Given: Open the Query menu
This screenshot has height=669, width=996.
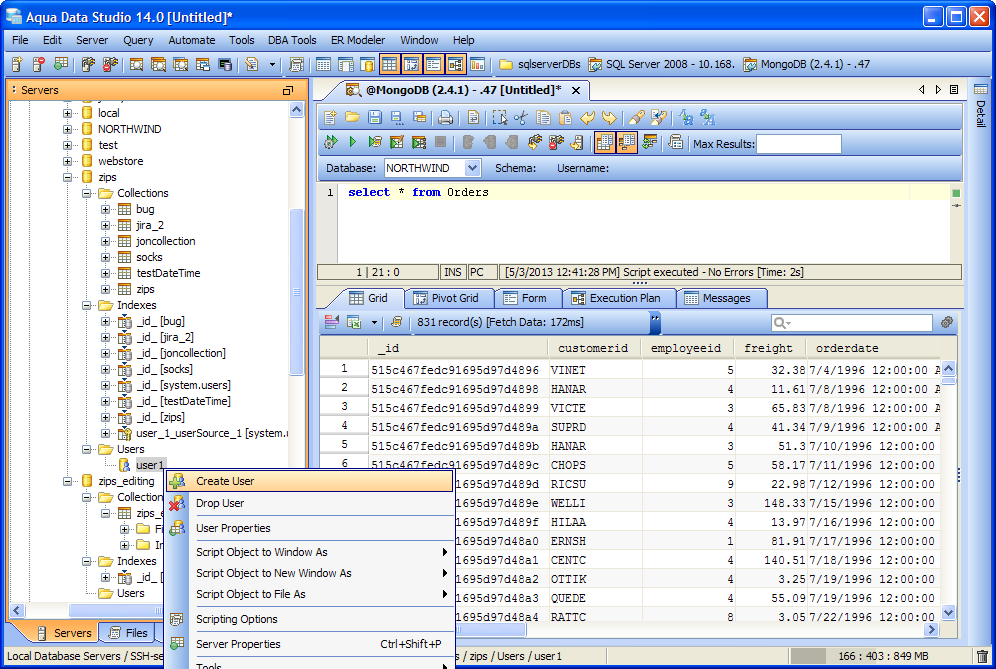Looking at the screenshot, I should pyautogui.click(x=138, y=40).
